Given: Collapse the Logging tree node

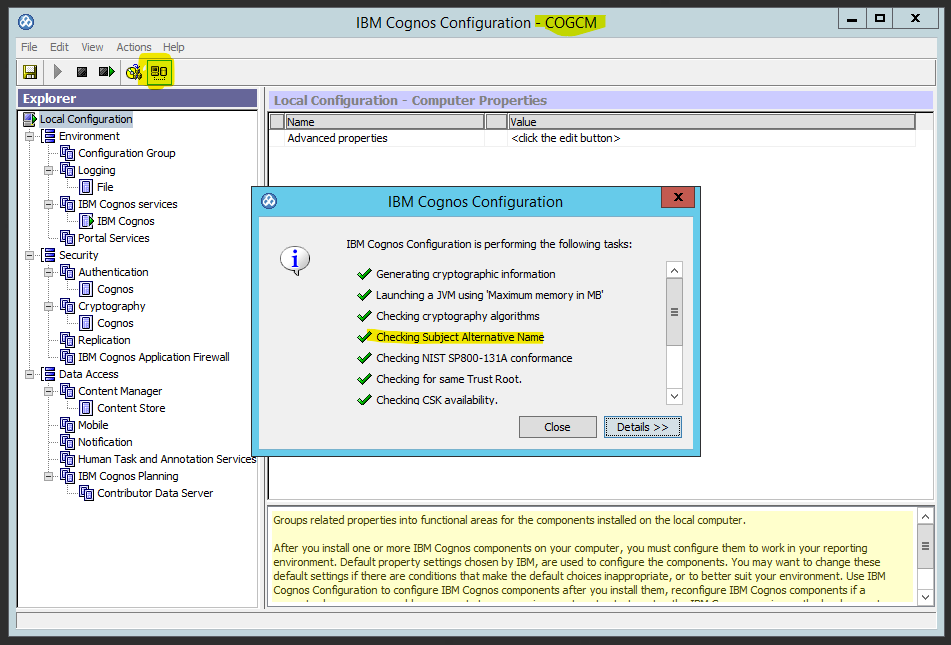Looking at the screenshot, I should coord(49,171).
